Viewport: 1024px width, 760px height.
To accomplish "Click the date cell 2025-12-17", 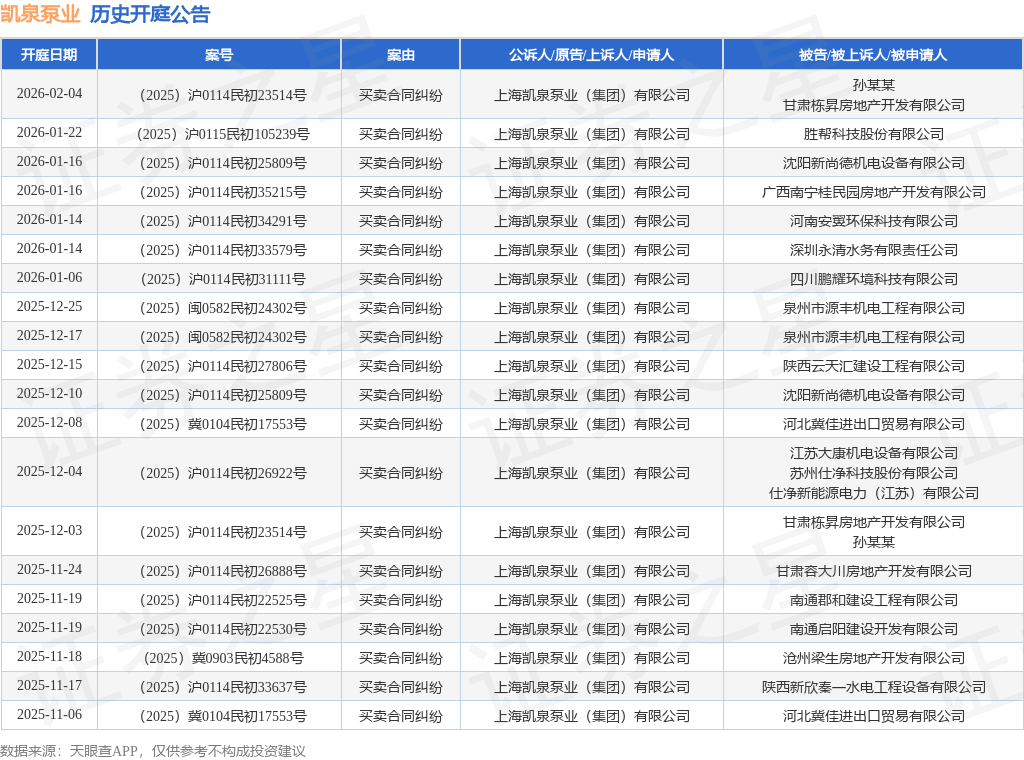I will 50,336.
